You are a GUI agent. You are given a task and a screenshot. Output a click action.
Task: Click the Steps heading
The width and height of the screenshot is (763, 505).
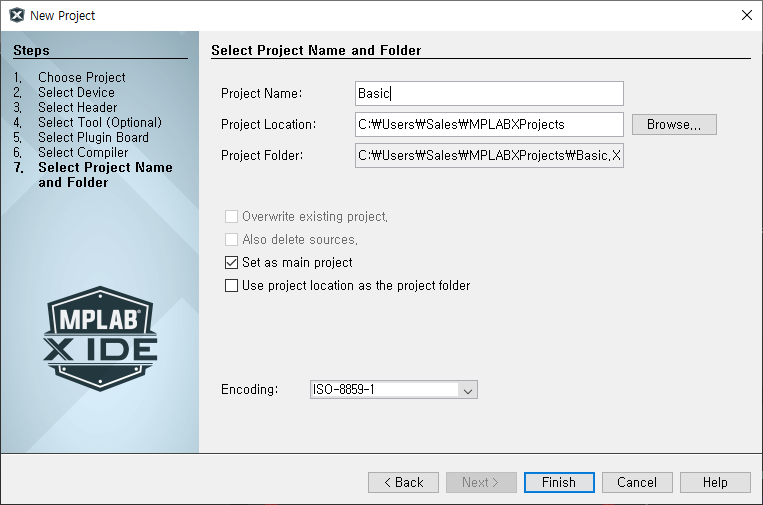coord(31,51)
